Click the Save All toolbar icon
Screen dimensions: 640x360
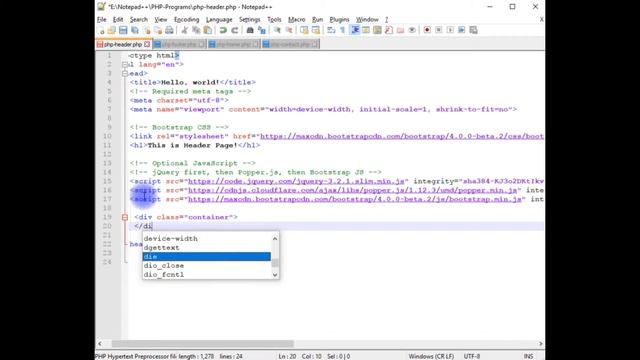click(x=134, y=30)
